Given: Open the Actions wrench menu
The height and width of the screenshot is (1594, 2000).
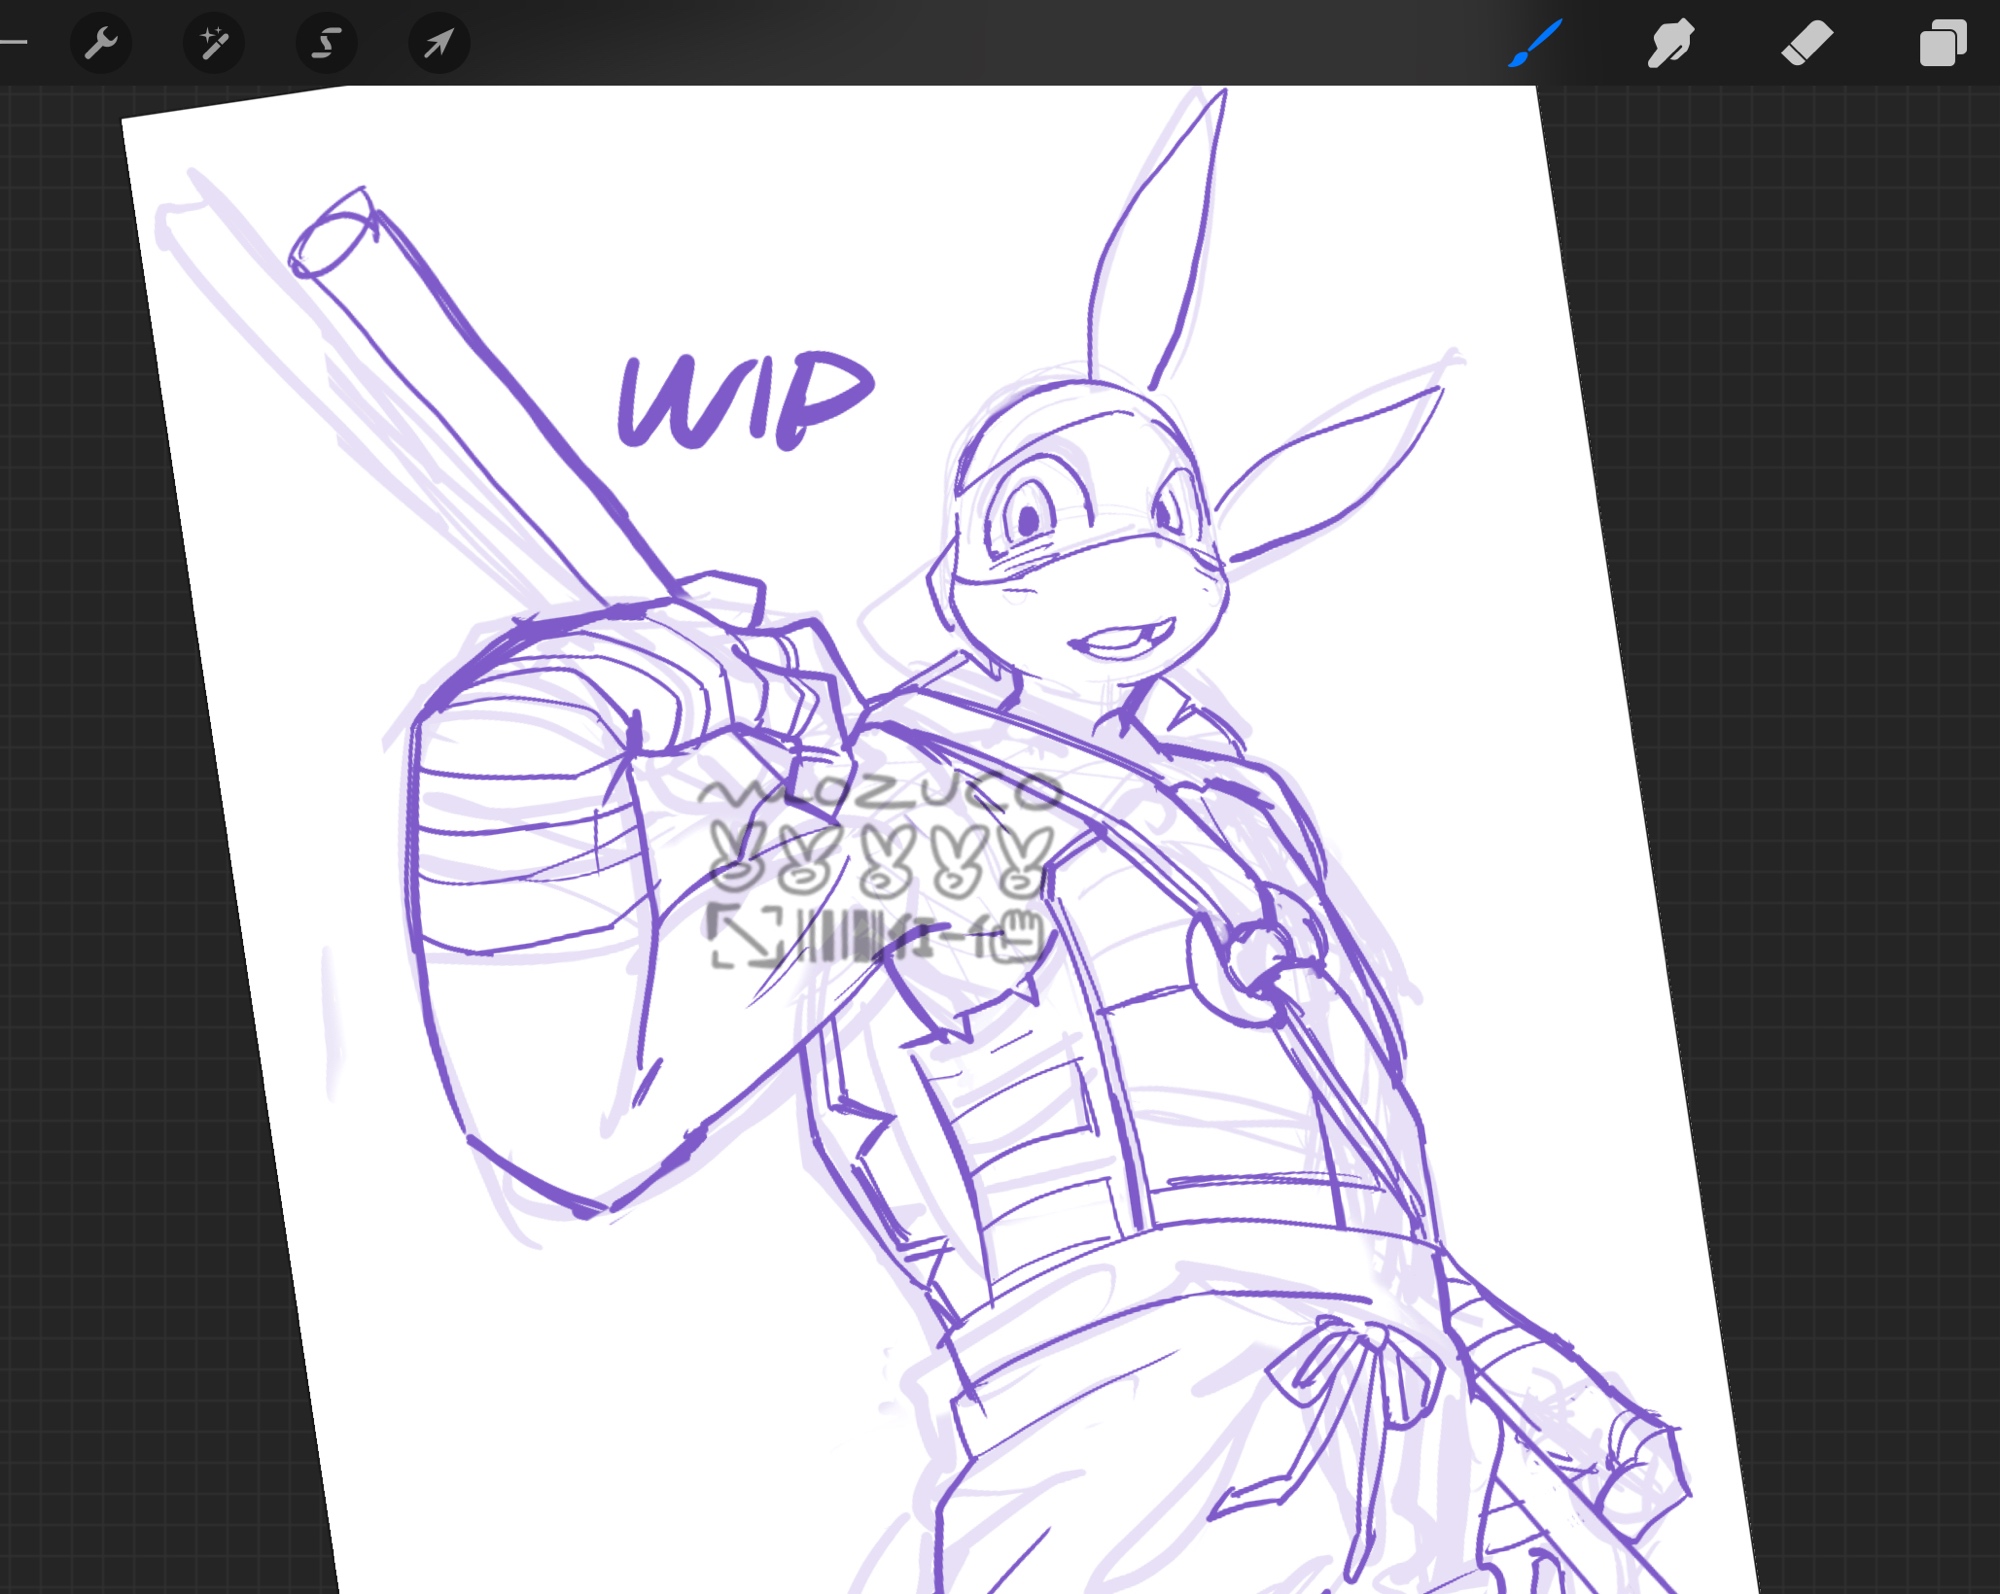Looking at the screenshot, I should click(x=101, y=43).
